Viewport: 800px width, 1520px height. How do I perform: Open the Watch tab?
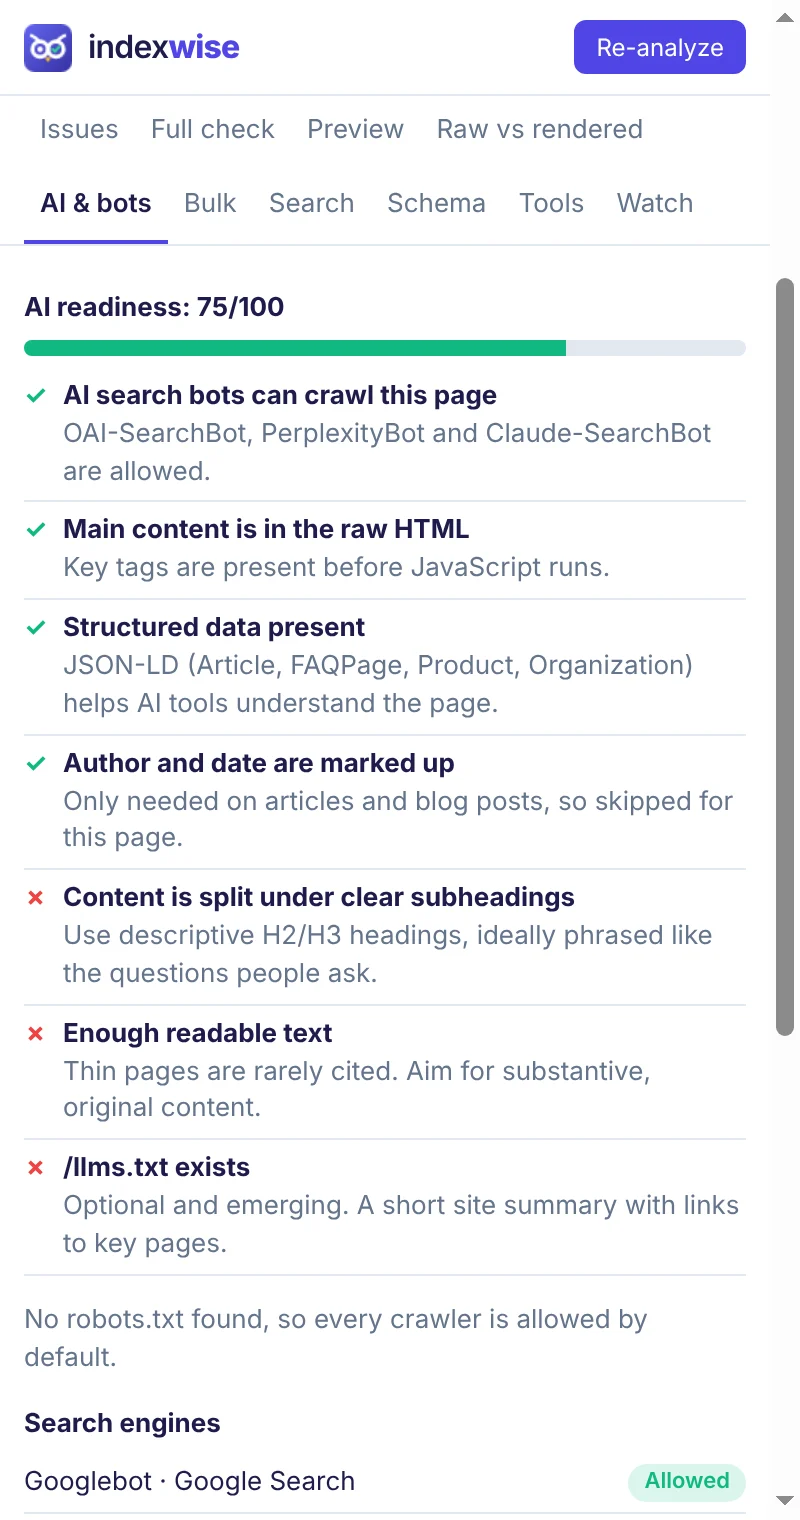pos(655,203)
